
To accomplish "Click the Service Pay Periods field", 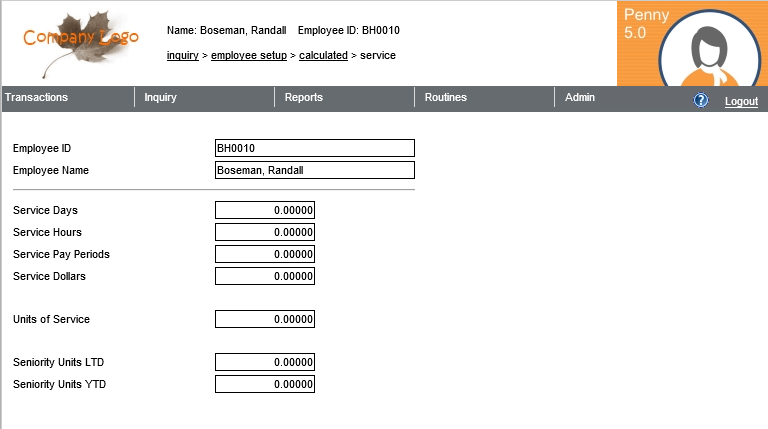I will [265, 254].
